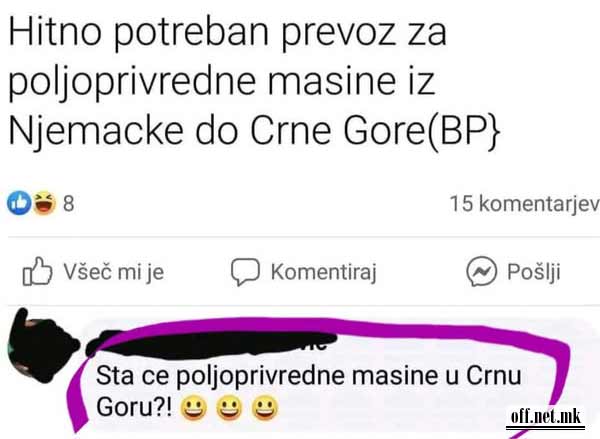The height and width of the screenshot is (439, 600).
Task: Open the redacted commenter name
Action: [x=211, y=343]
